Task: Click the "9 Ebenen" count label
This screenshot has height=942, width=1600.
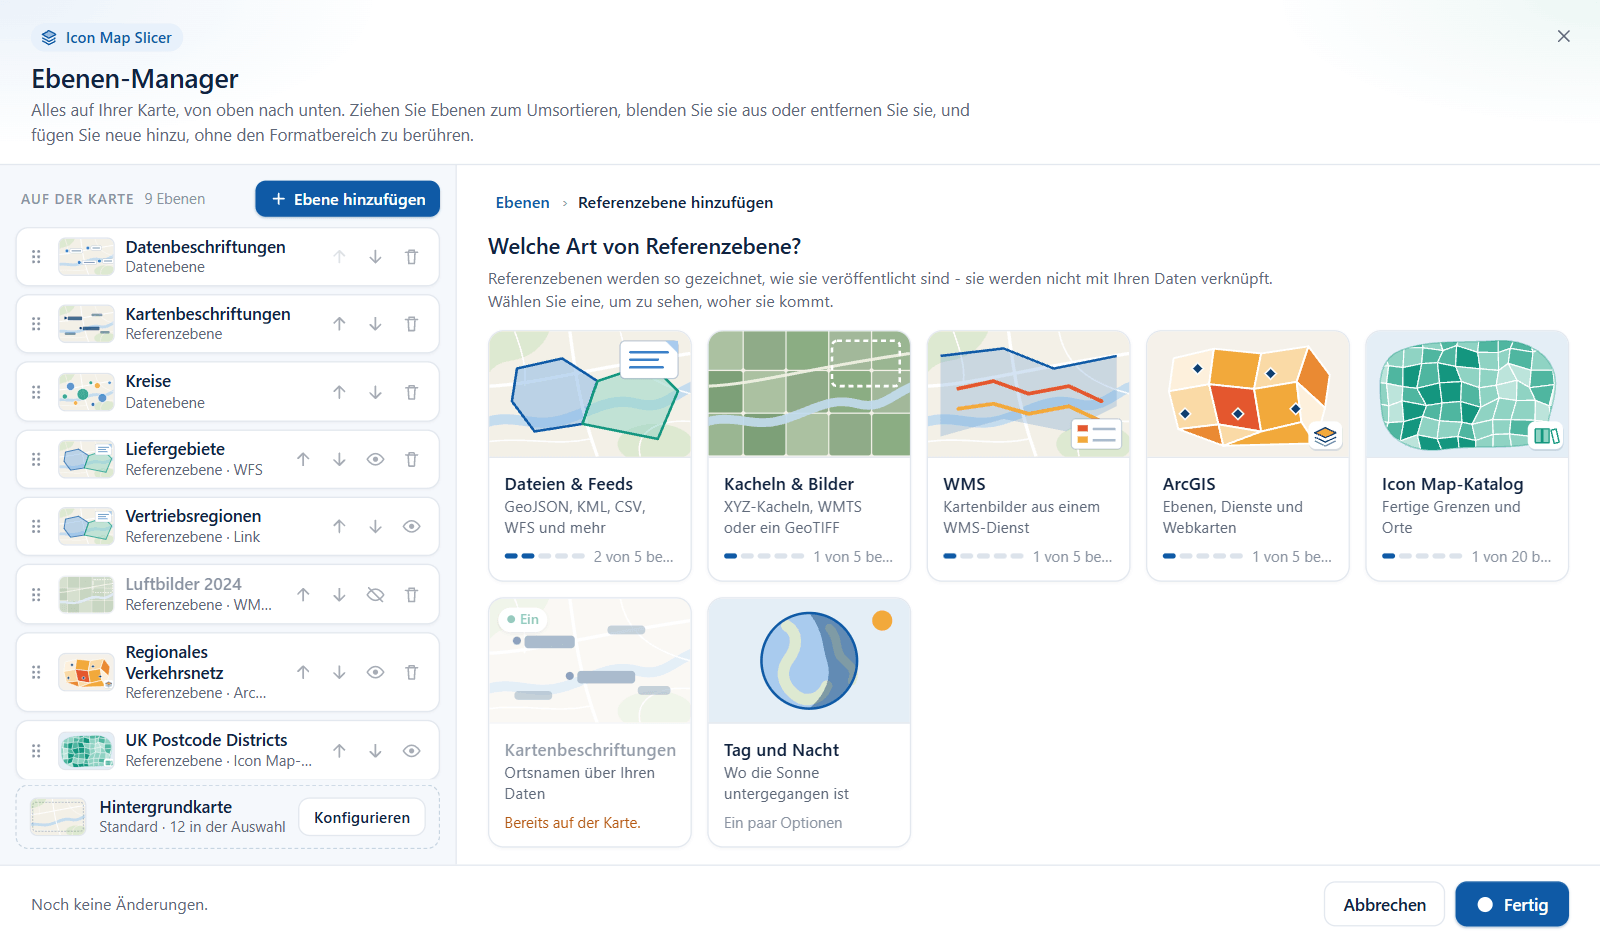Action: (175, 199)
